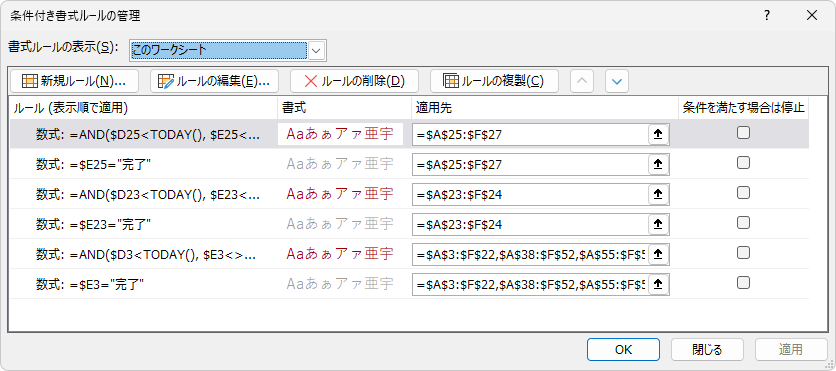Viewport: 836px width, 371px height.
Task: Collapse the range picker for the $E3="完了" rule
Action: point(658,284)
